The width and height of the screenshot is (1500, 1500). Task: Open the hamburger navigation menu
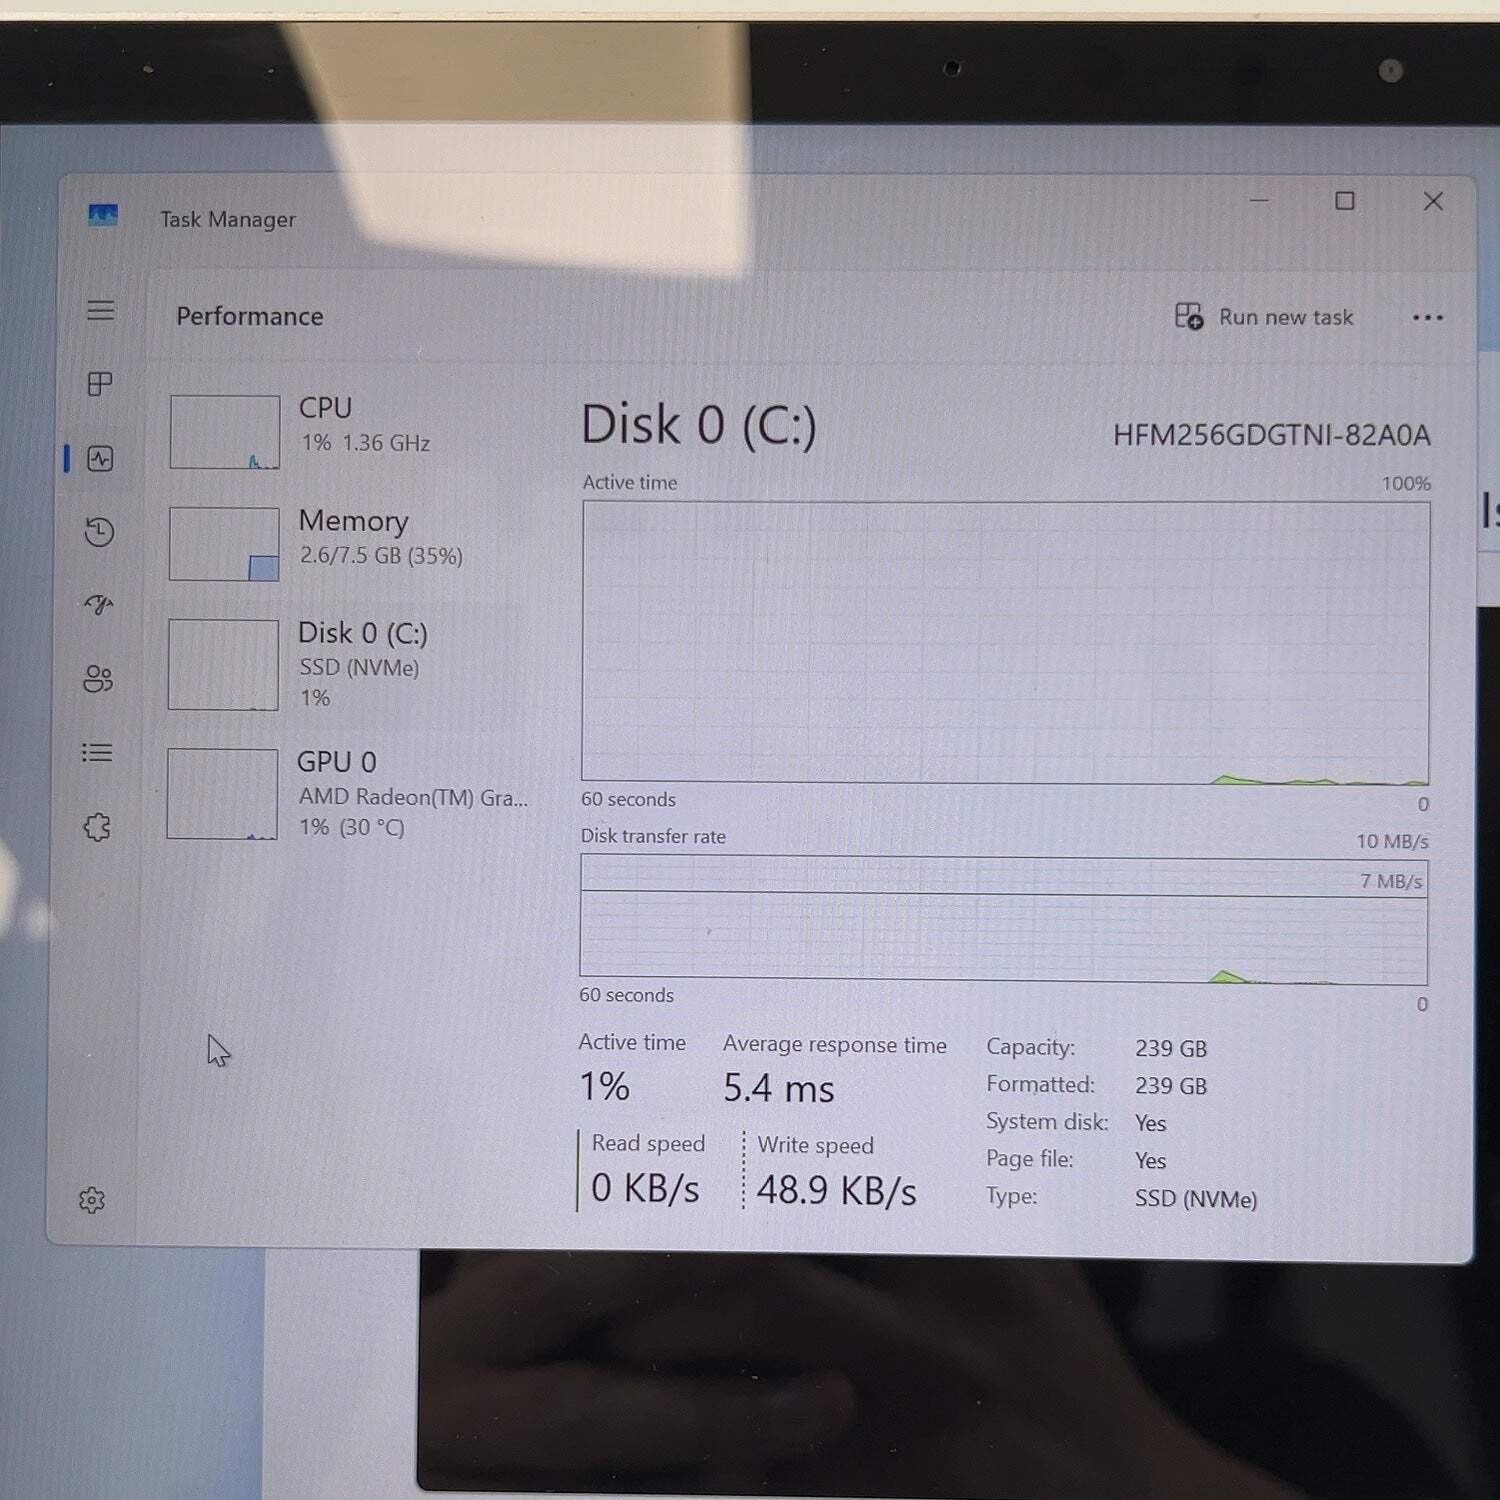coord(100,310)
